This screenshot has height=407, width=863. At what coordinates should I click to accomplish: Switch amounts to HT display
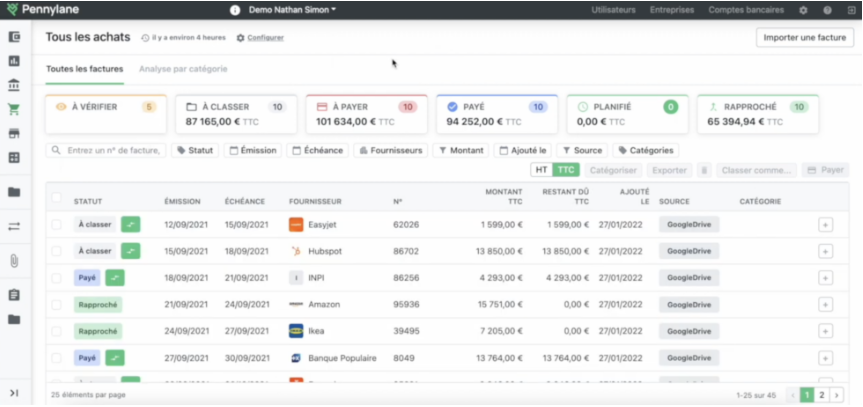(x=540, y=171)
